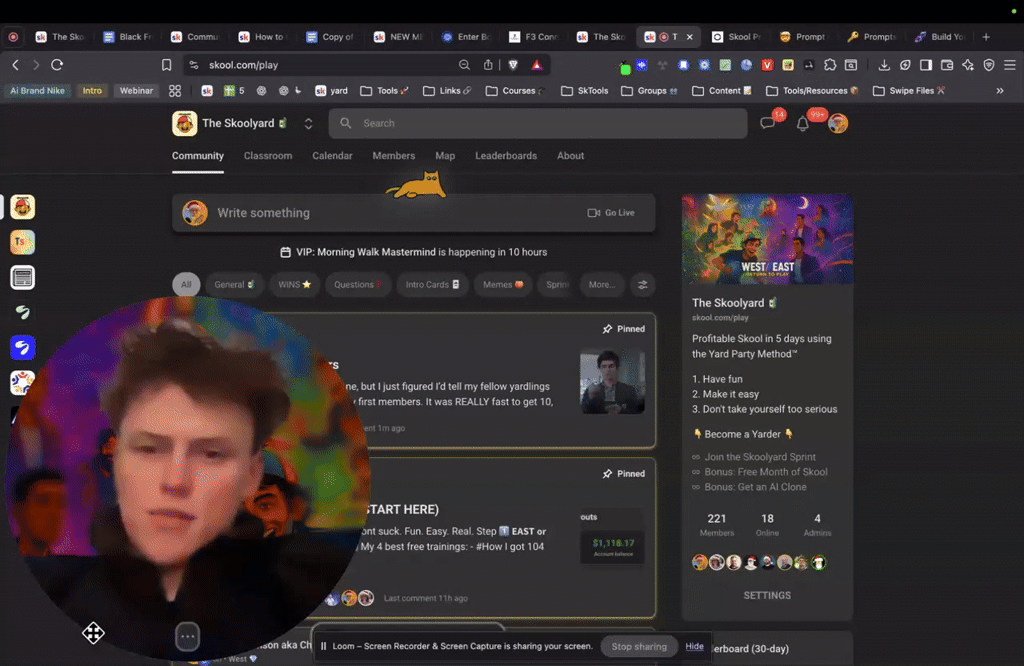Viewport: 1024px width, 666px height.
Task: Open the Ts group in sidebar
Action: [22, 242]
